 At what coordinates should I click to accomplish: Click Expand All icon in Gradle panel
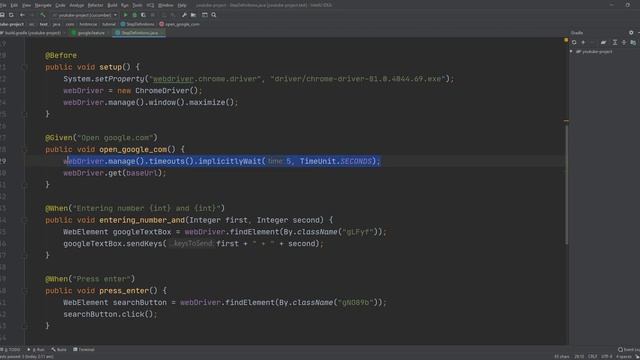tap(615, 42)
